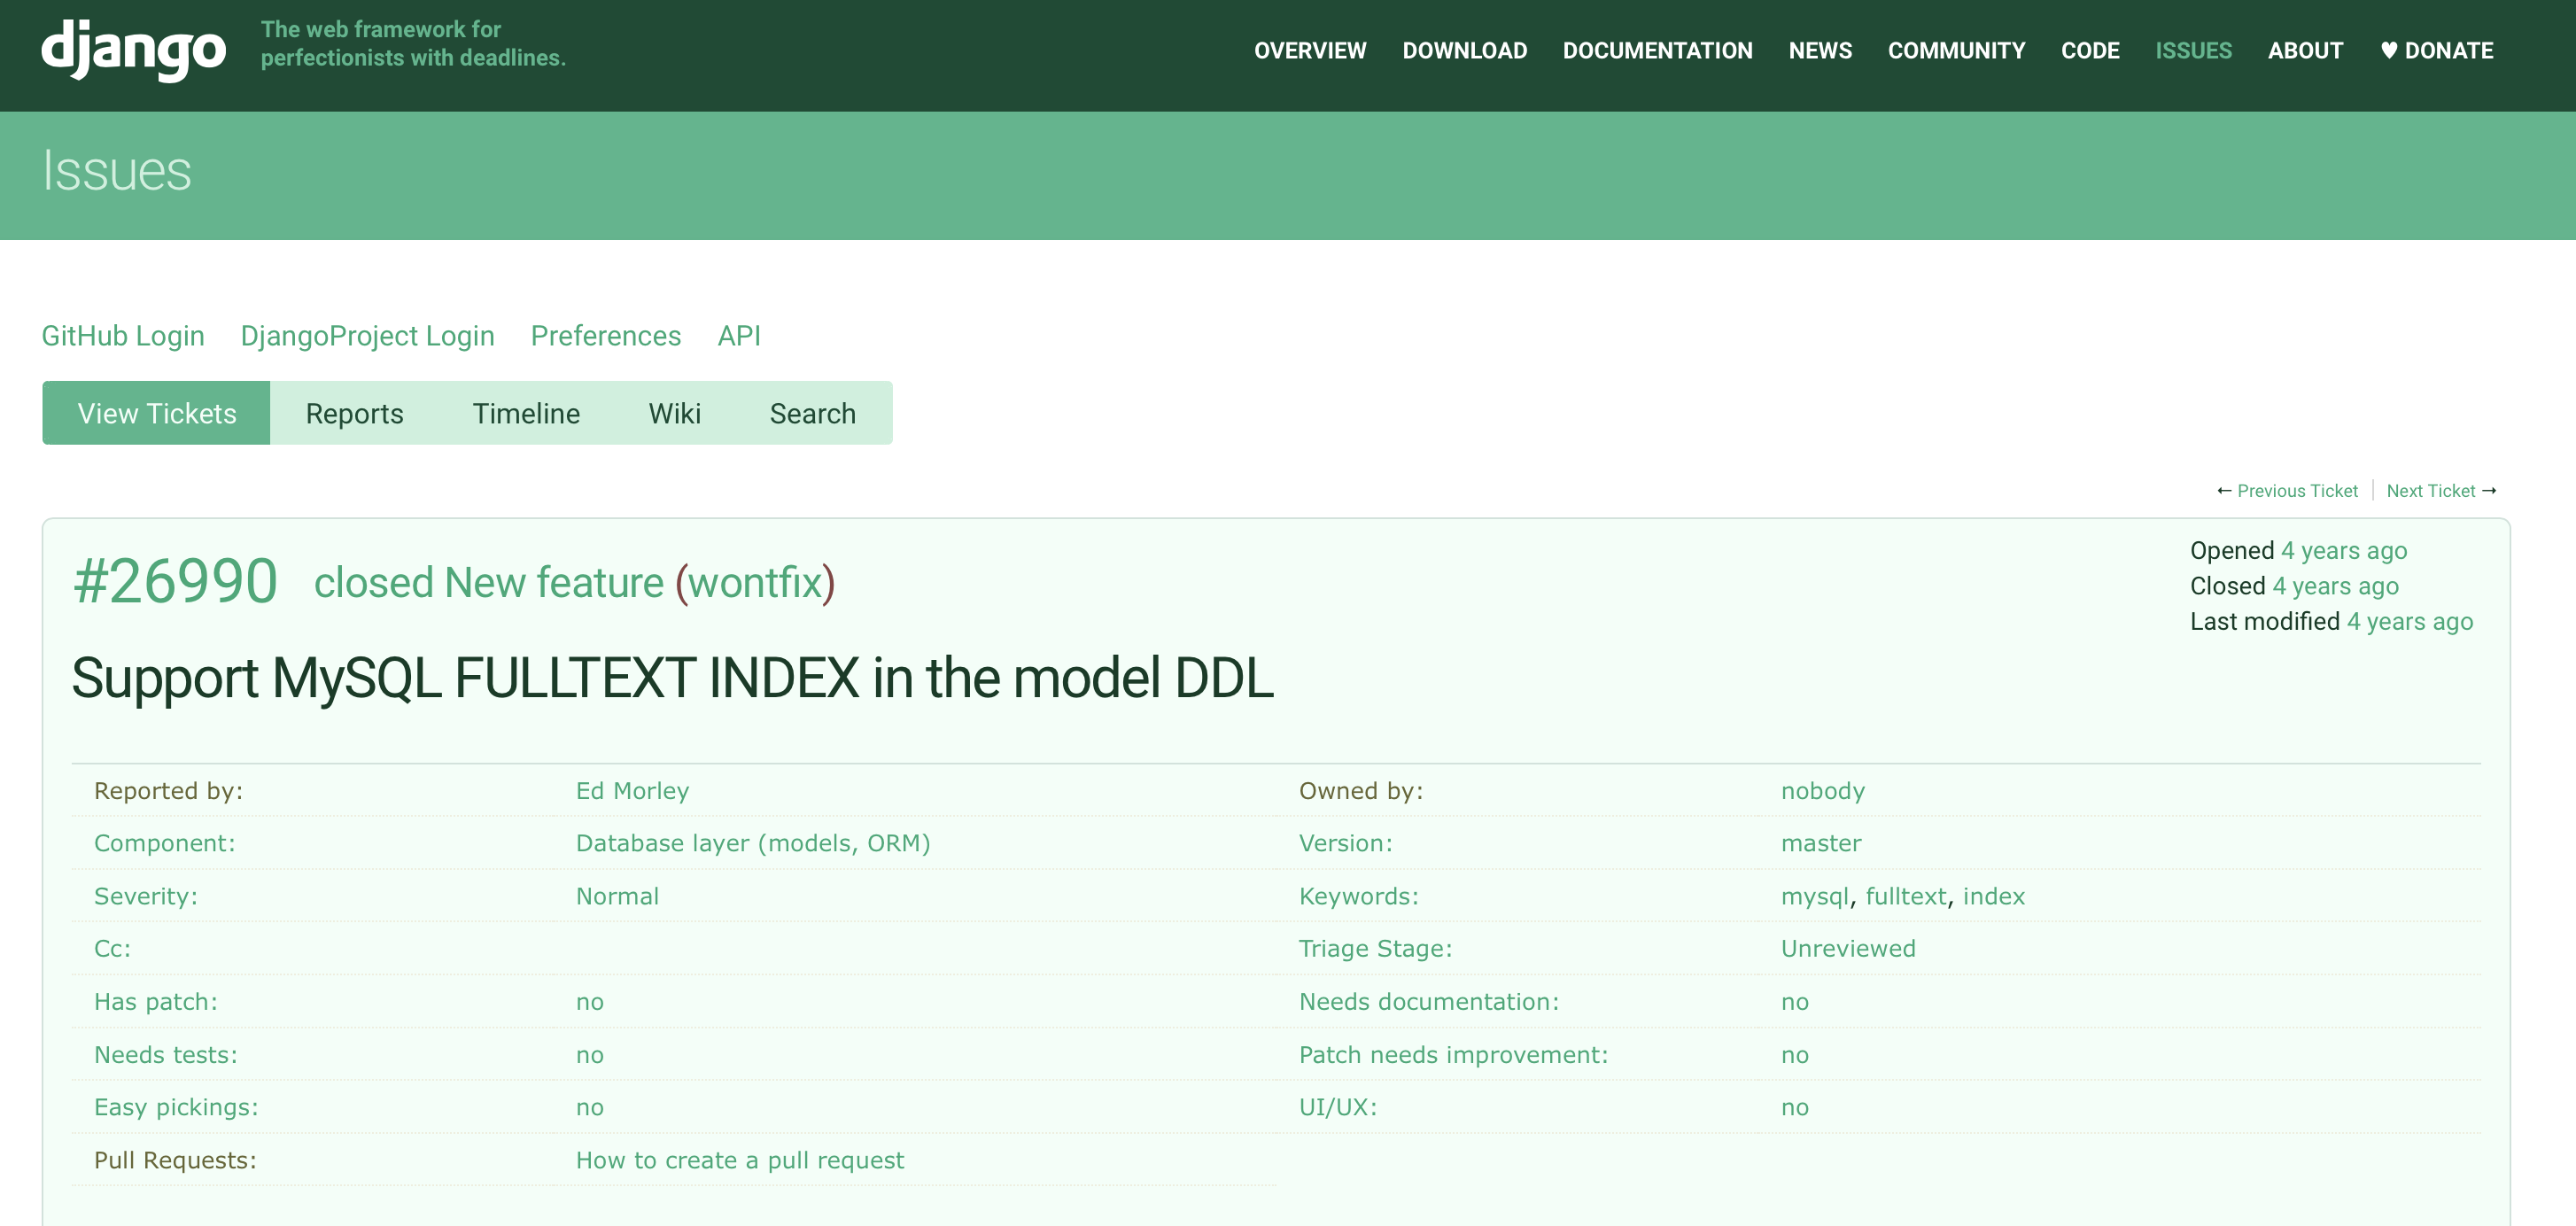The width and height of the screenshot is (2576, 1226).
Task: Open the Community navigation item
Action: 1956,50
